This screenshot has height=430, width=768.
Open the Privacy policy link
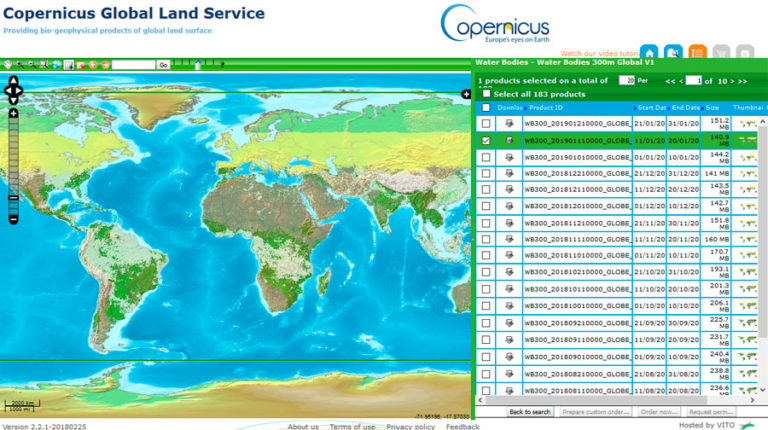[410, 427]
